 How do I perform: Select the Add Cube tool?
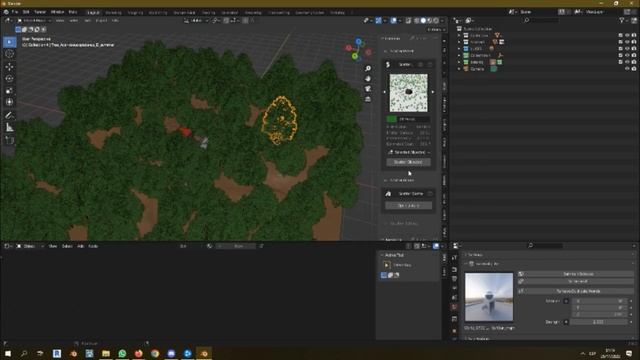pyautogui.click(x=9, y=140)
